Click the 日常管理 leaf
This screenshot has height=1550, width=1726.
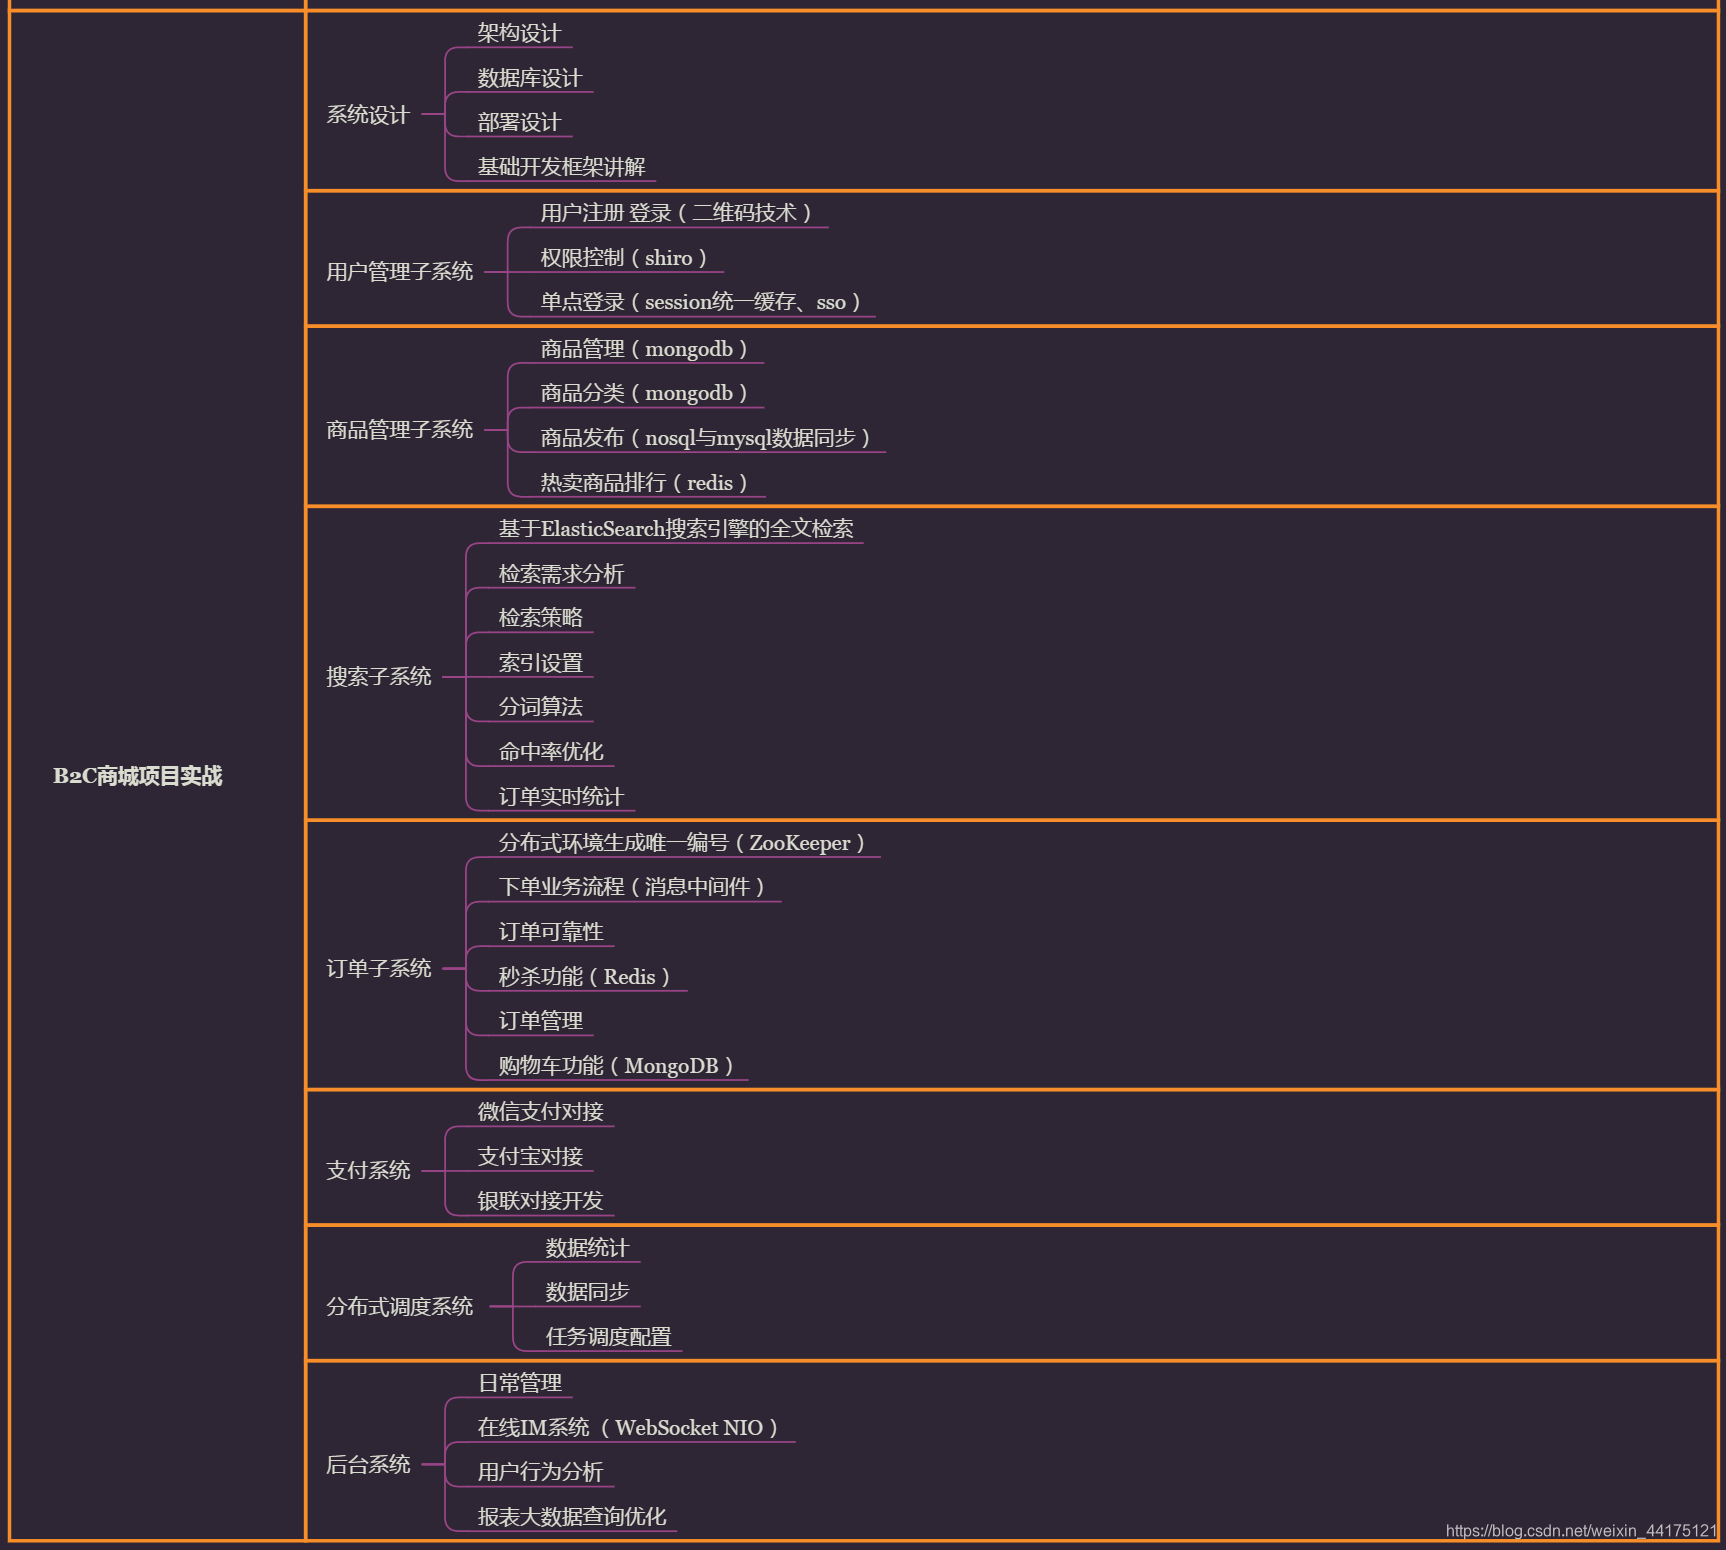pyautogui.click(x=520, y=1383)
